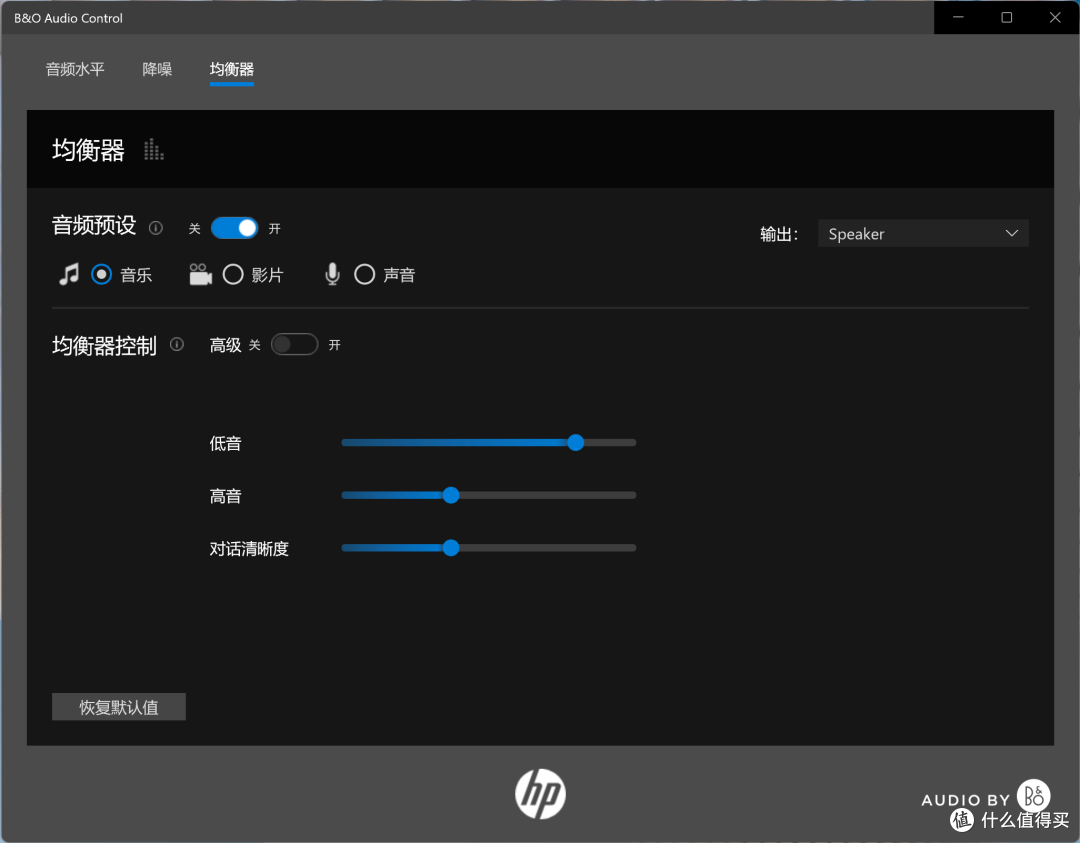This screenshot has width=1080, height=843.
Task: Select the 音乐 radio button
Action: click(x=101, y=275)
